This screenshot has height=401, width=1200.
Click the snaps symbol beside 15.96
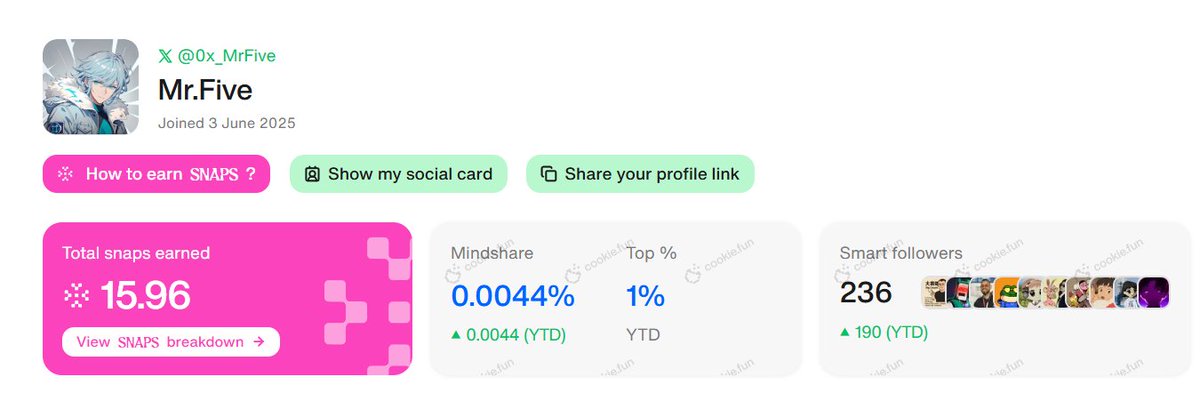coord(76,295)
